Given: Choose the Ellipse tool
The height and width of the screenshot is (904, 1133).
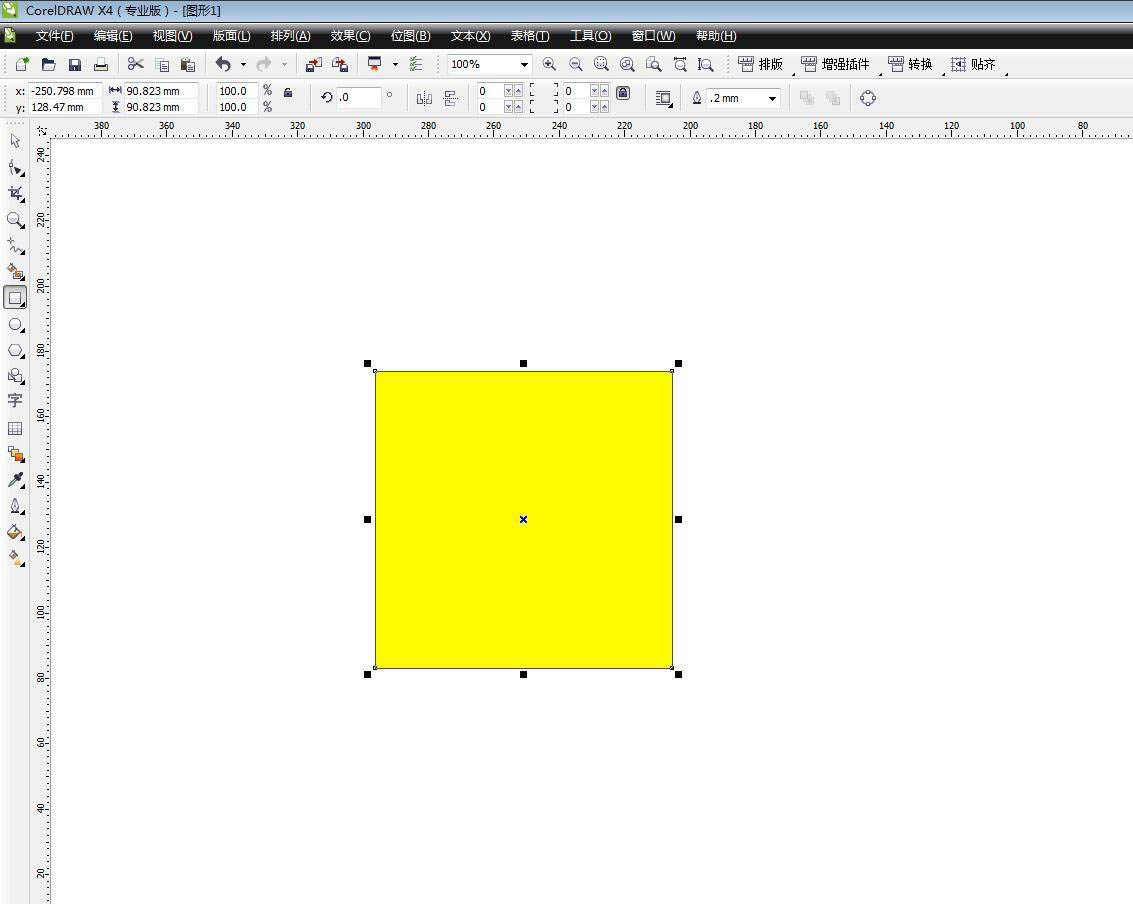Looking at the screenshot, I should pyautogui.click(x=15, y=325).
